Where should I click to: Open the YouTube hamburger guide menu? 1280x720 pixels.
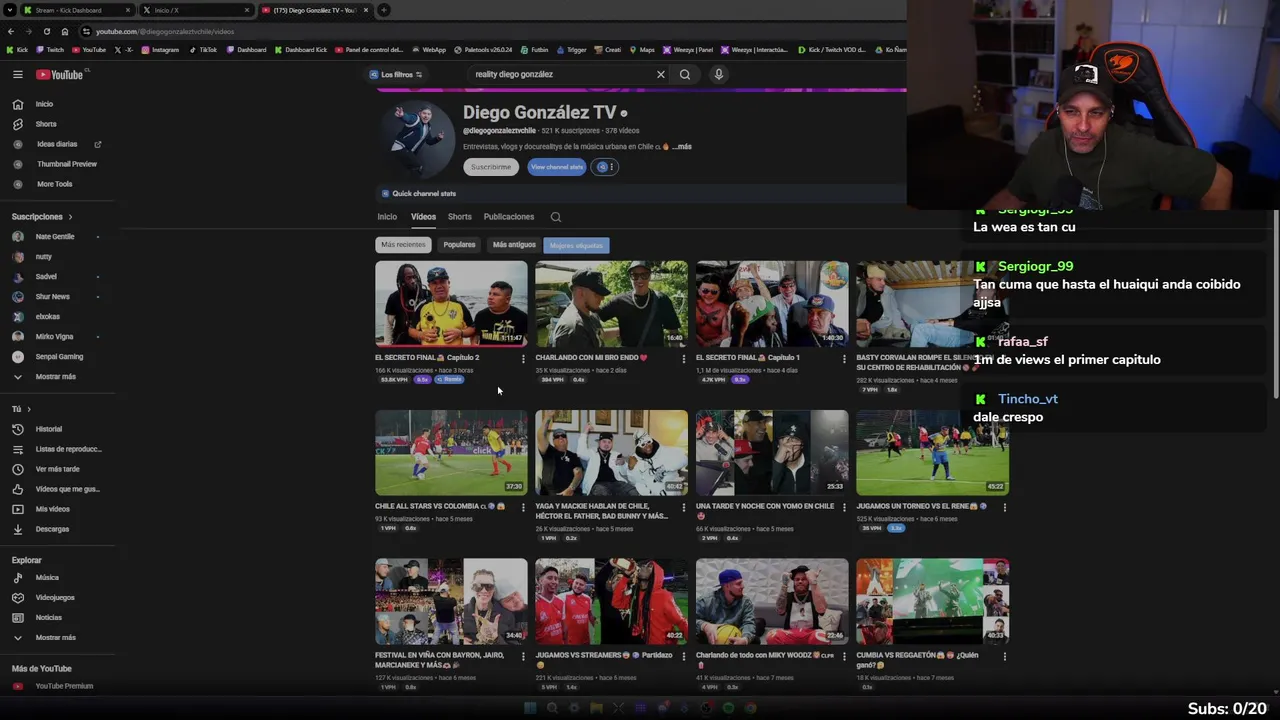pos(17,74)
